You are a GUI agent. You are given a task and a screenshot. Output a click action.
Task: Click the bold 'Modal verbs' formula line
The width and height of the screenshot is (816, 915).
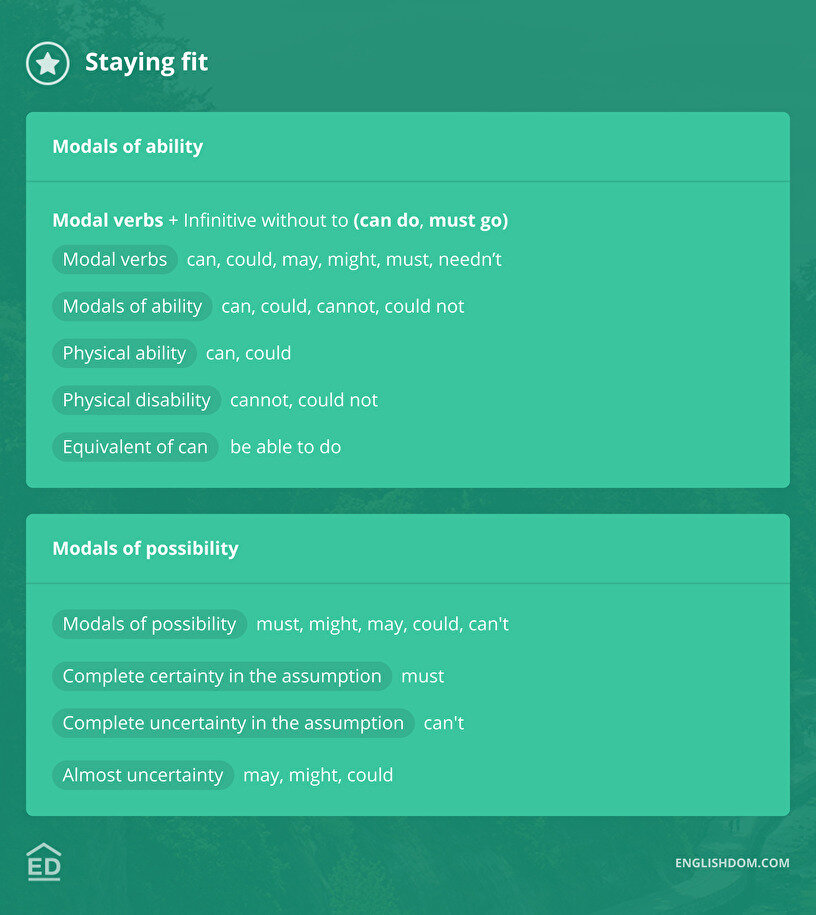(280, 220)
